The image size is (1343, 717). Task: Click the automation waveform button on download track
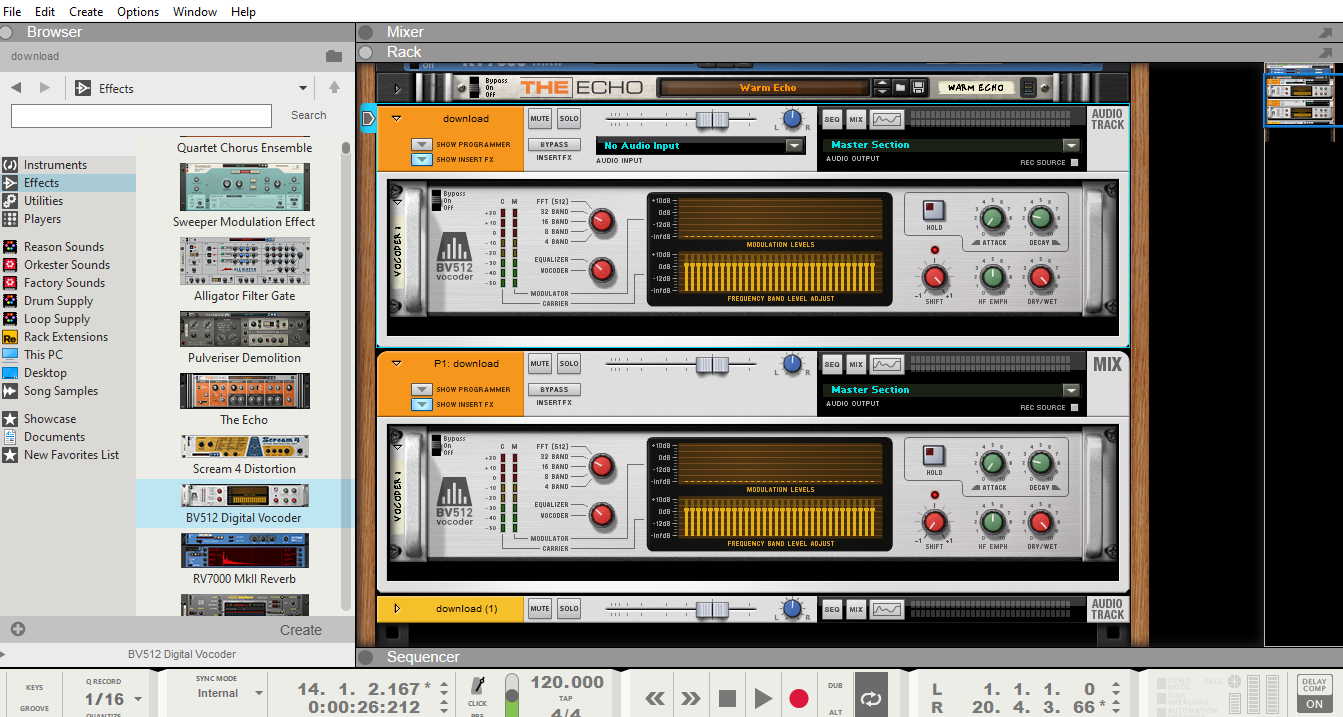[x=887, y=120]
